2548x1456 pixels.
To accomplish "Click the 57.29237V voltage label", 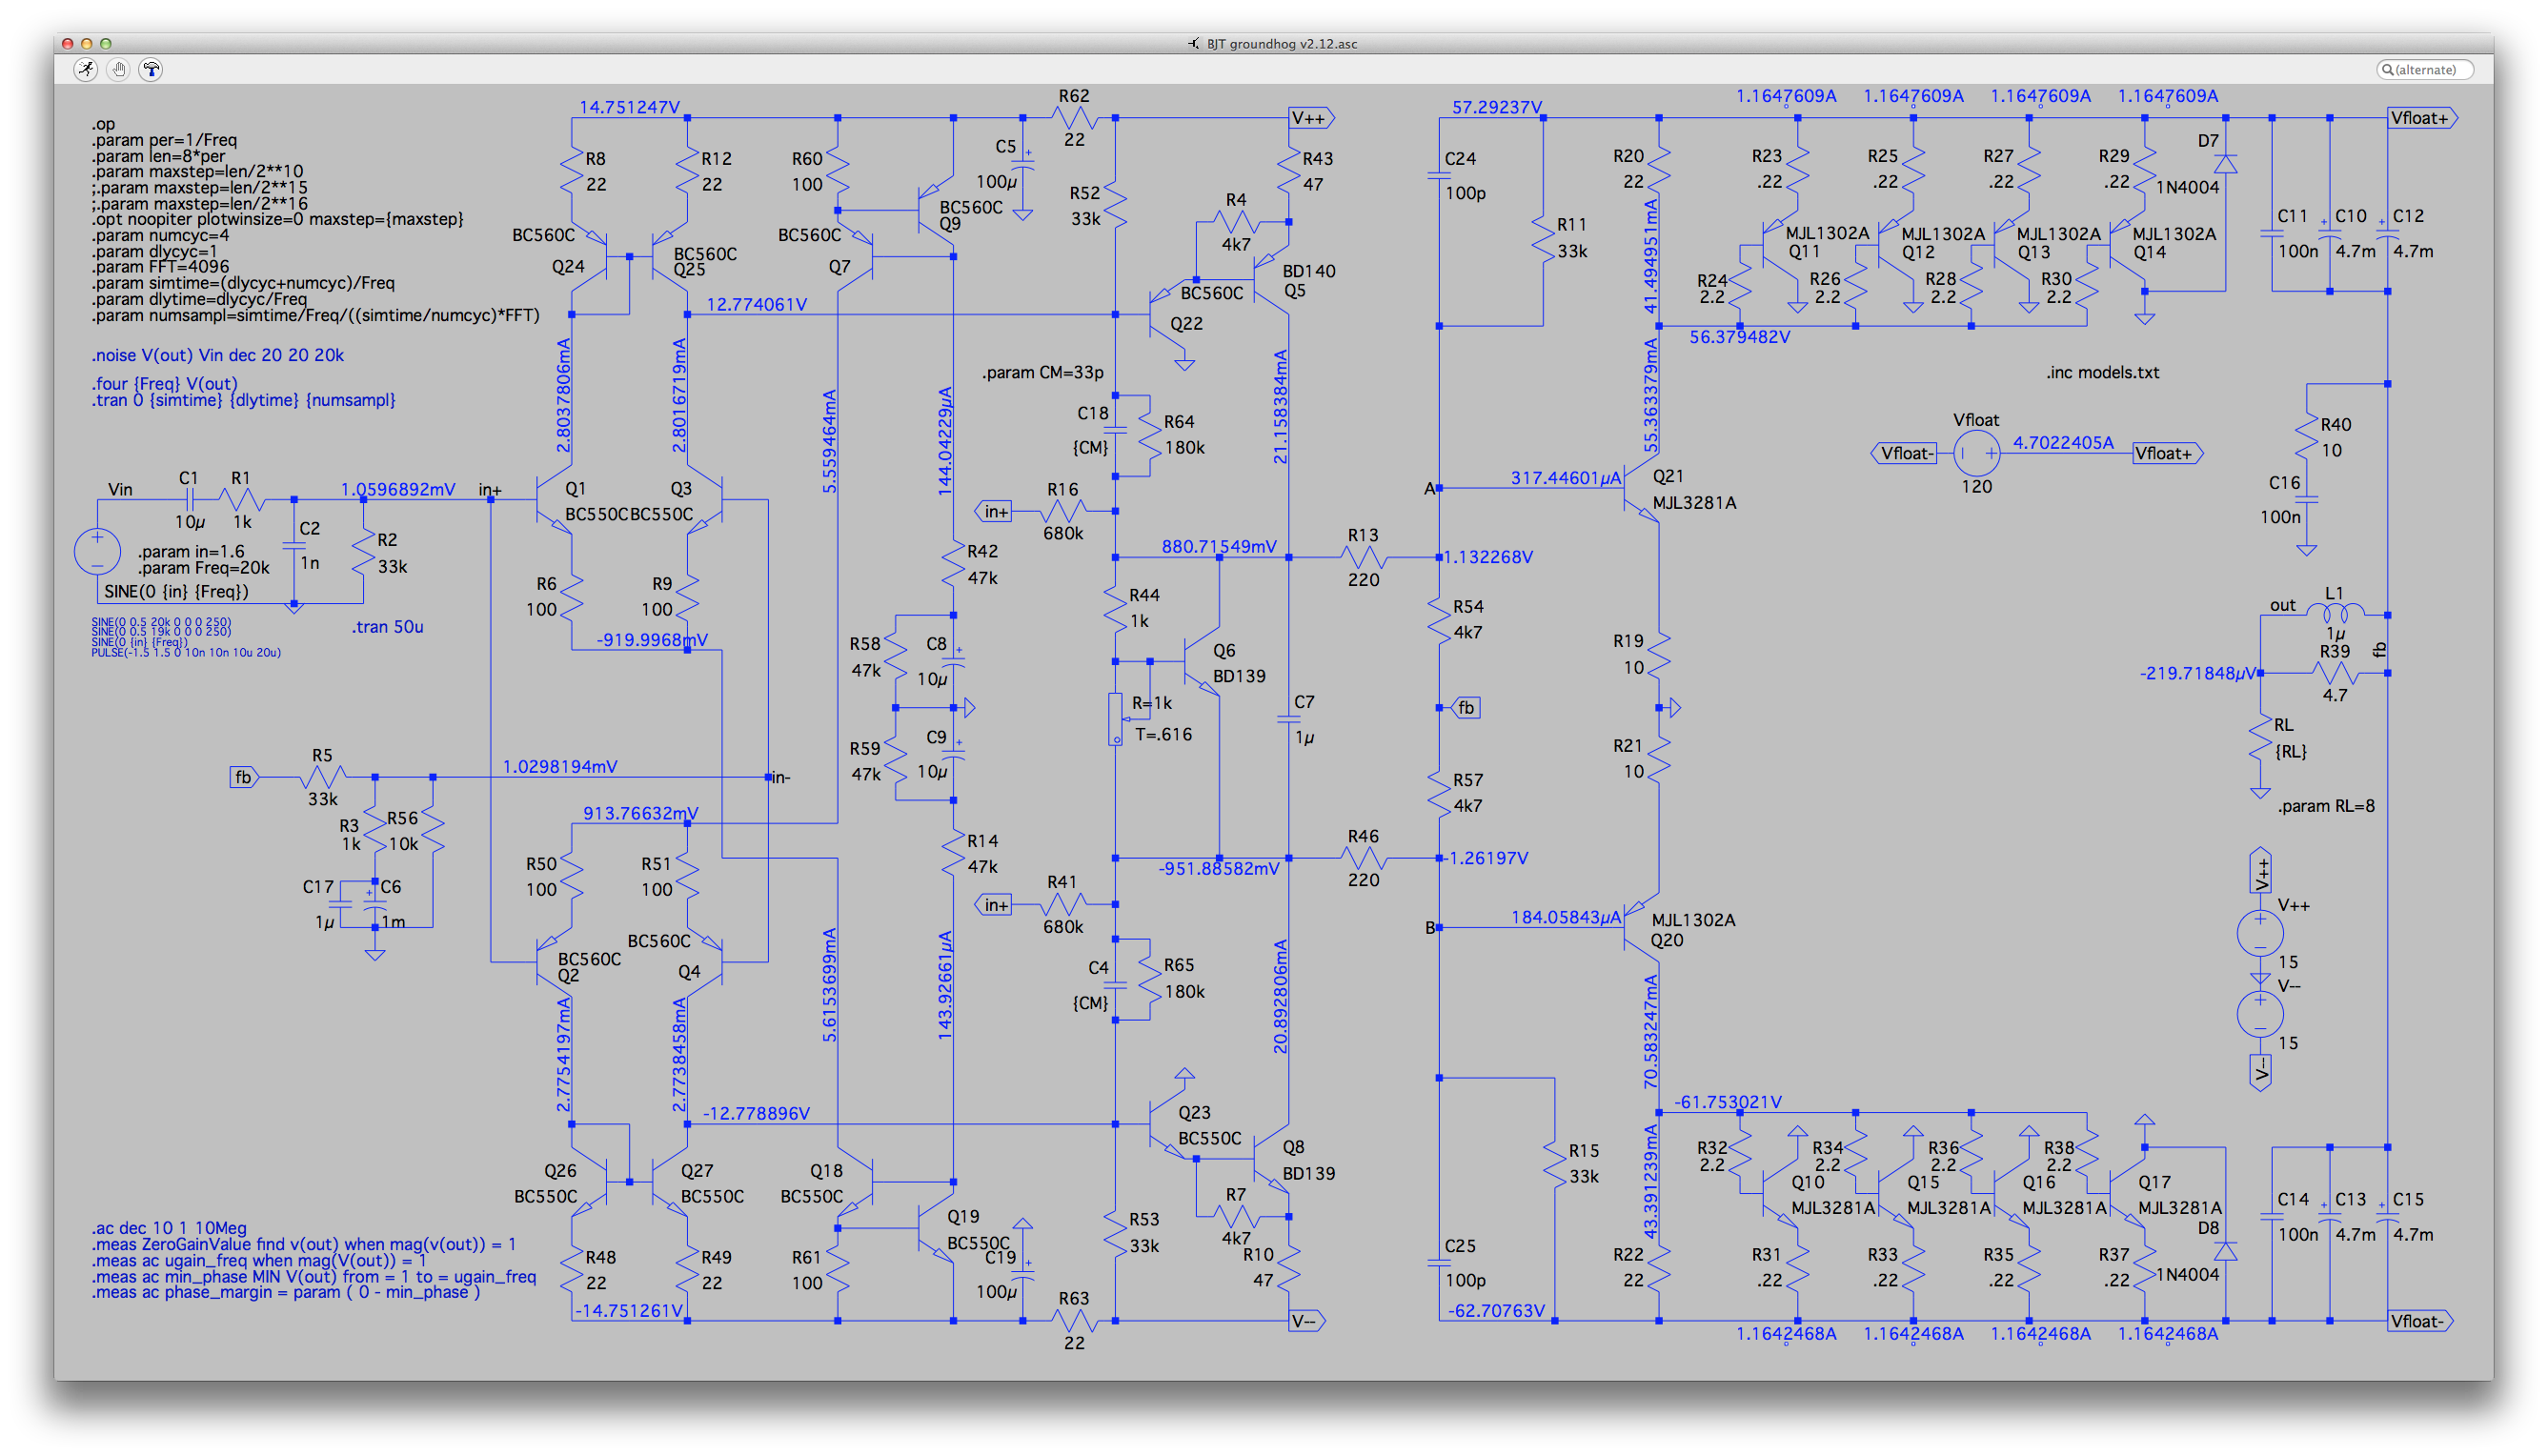I will 1496,106.
